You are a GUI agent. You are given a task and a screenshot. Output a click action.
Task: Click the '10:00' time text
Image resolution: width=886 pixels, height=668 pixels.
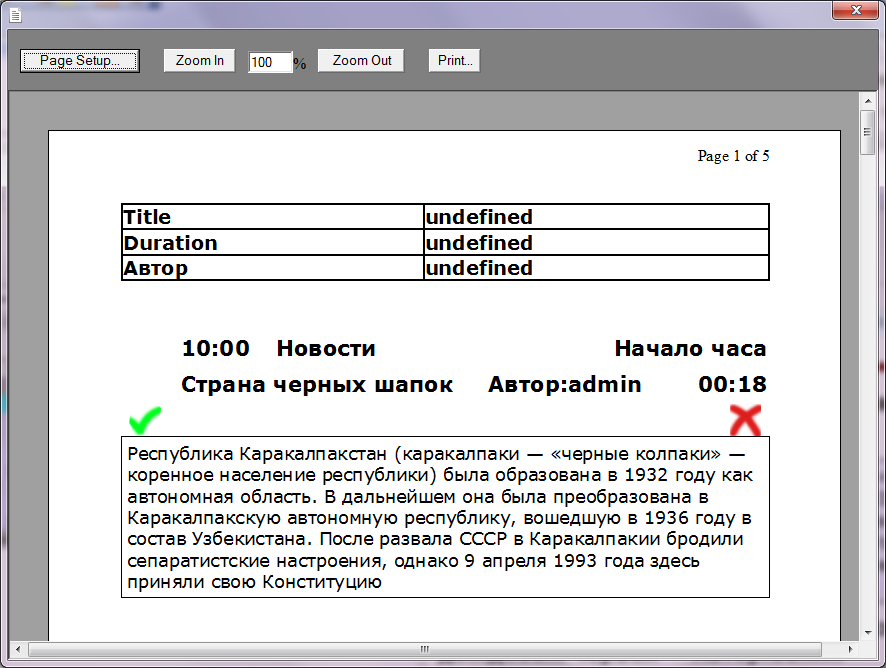tap(215, 348)
